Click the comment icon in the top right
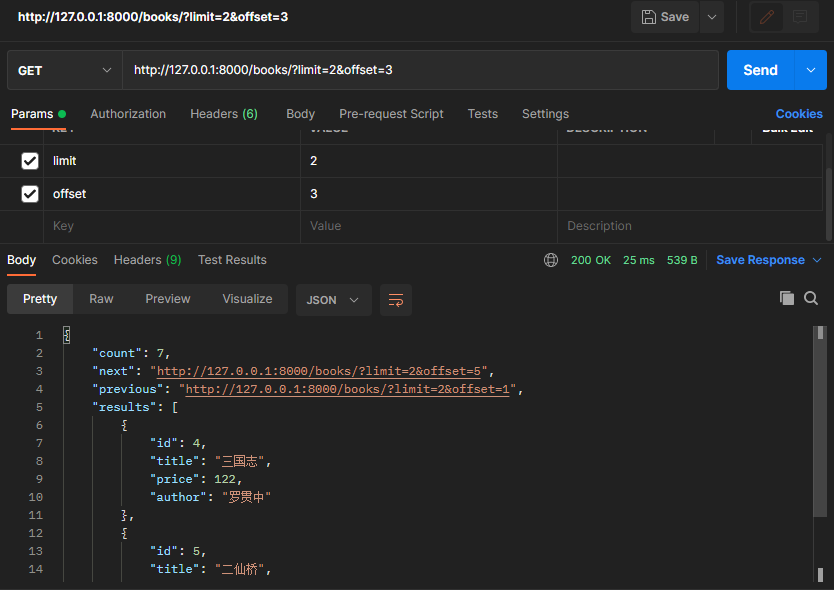The height and width of the screenshot is (590, 834). [800, 17]
